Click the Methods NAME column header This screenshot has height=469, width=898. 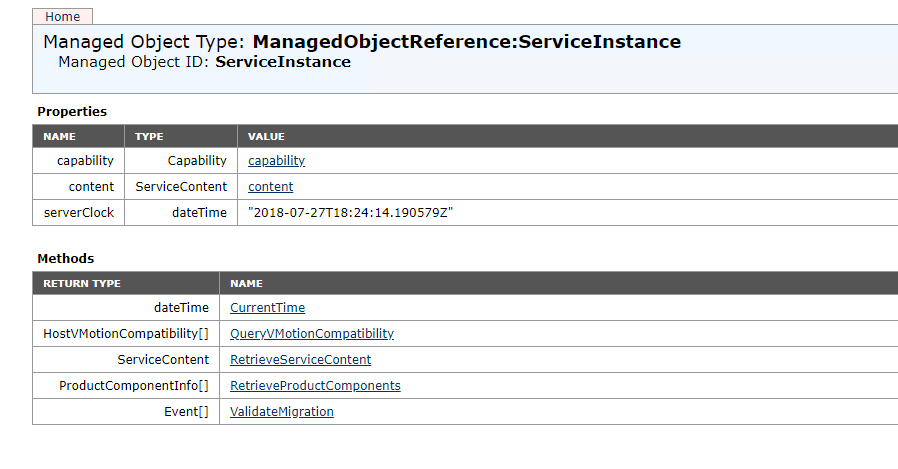pos(558,283)
